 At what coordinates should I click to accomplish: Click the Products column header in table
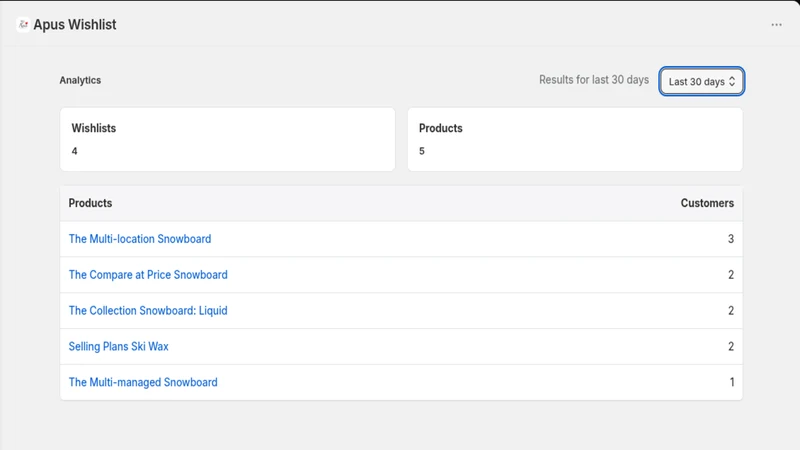(90, 203)
